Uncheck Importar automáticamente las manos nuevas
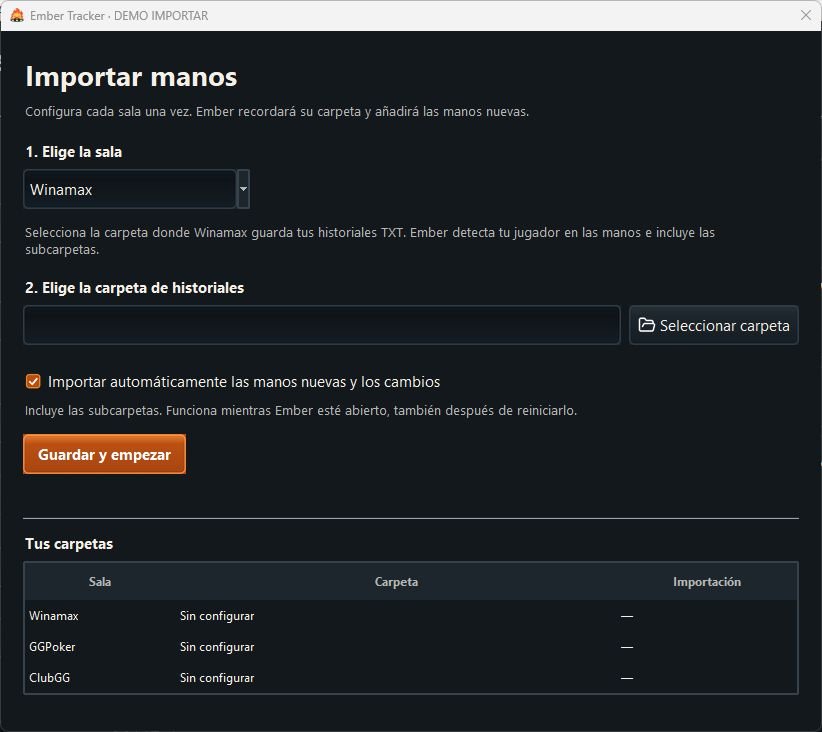 coord(33,381)
